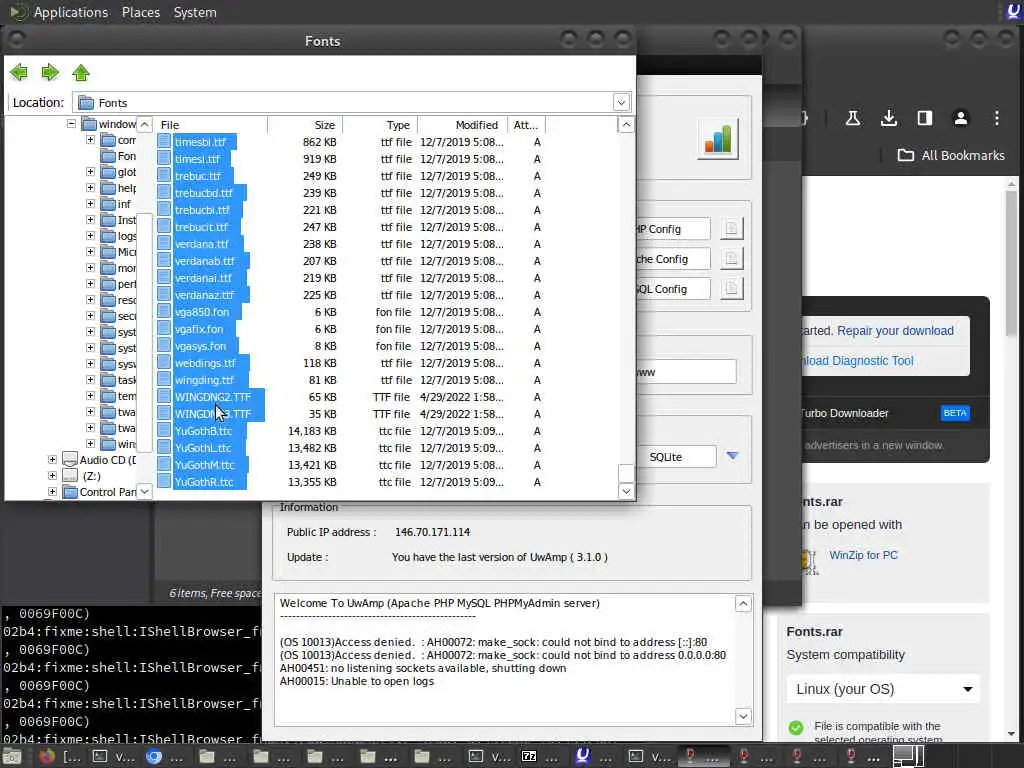This screenshot has height=768, width=1024.
Task: Click the UwAmp log scroll down arrow
Action: tap(743, 716)
